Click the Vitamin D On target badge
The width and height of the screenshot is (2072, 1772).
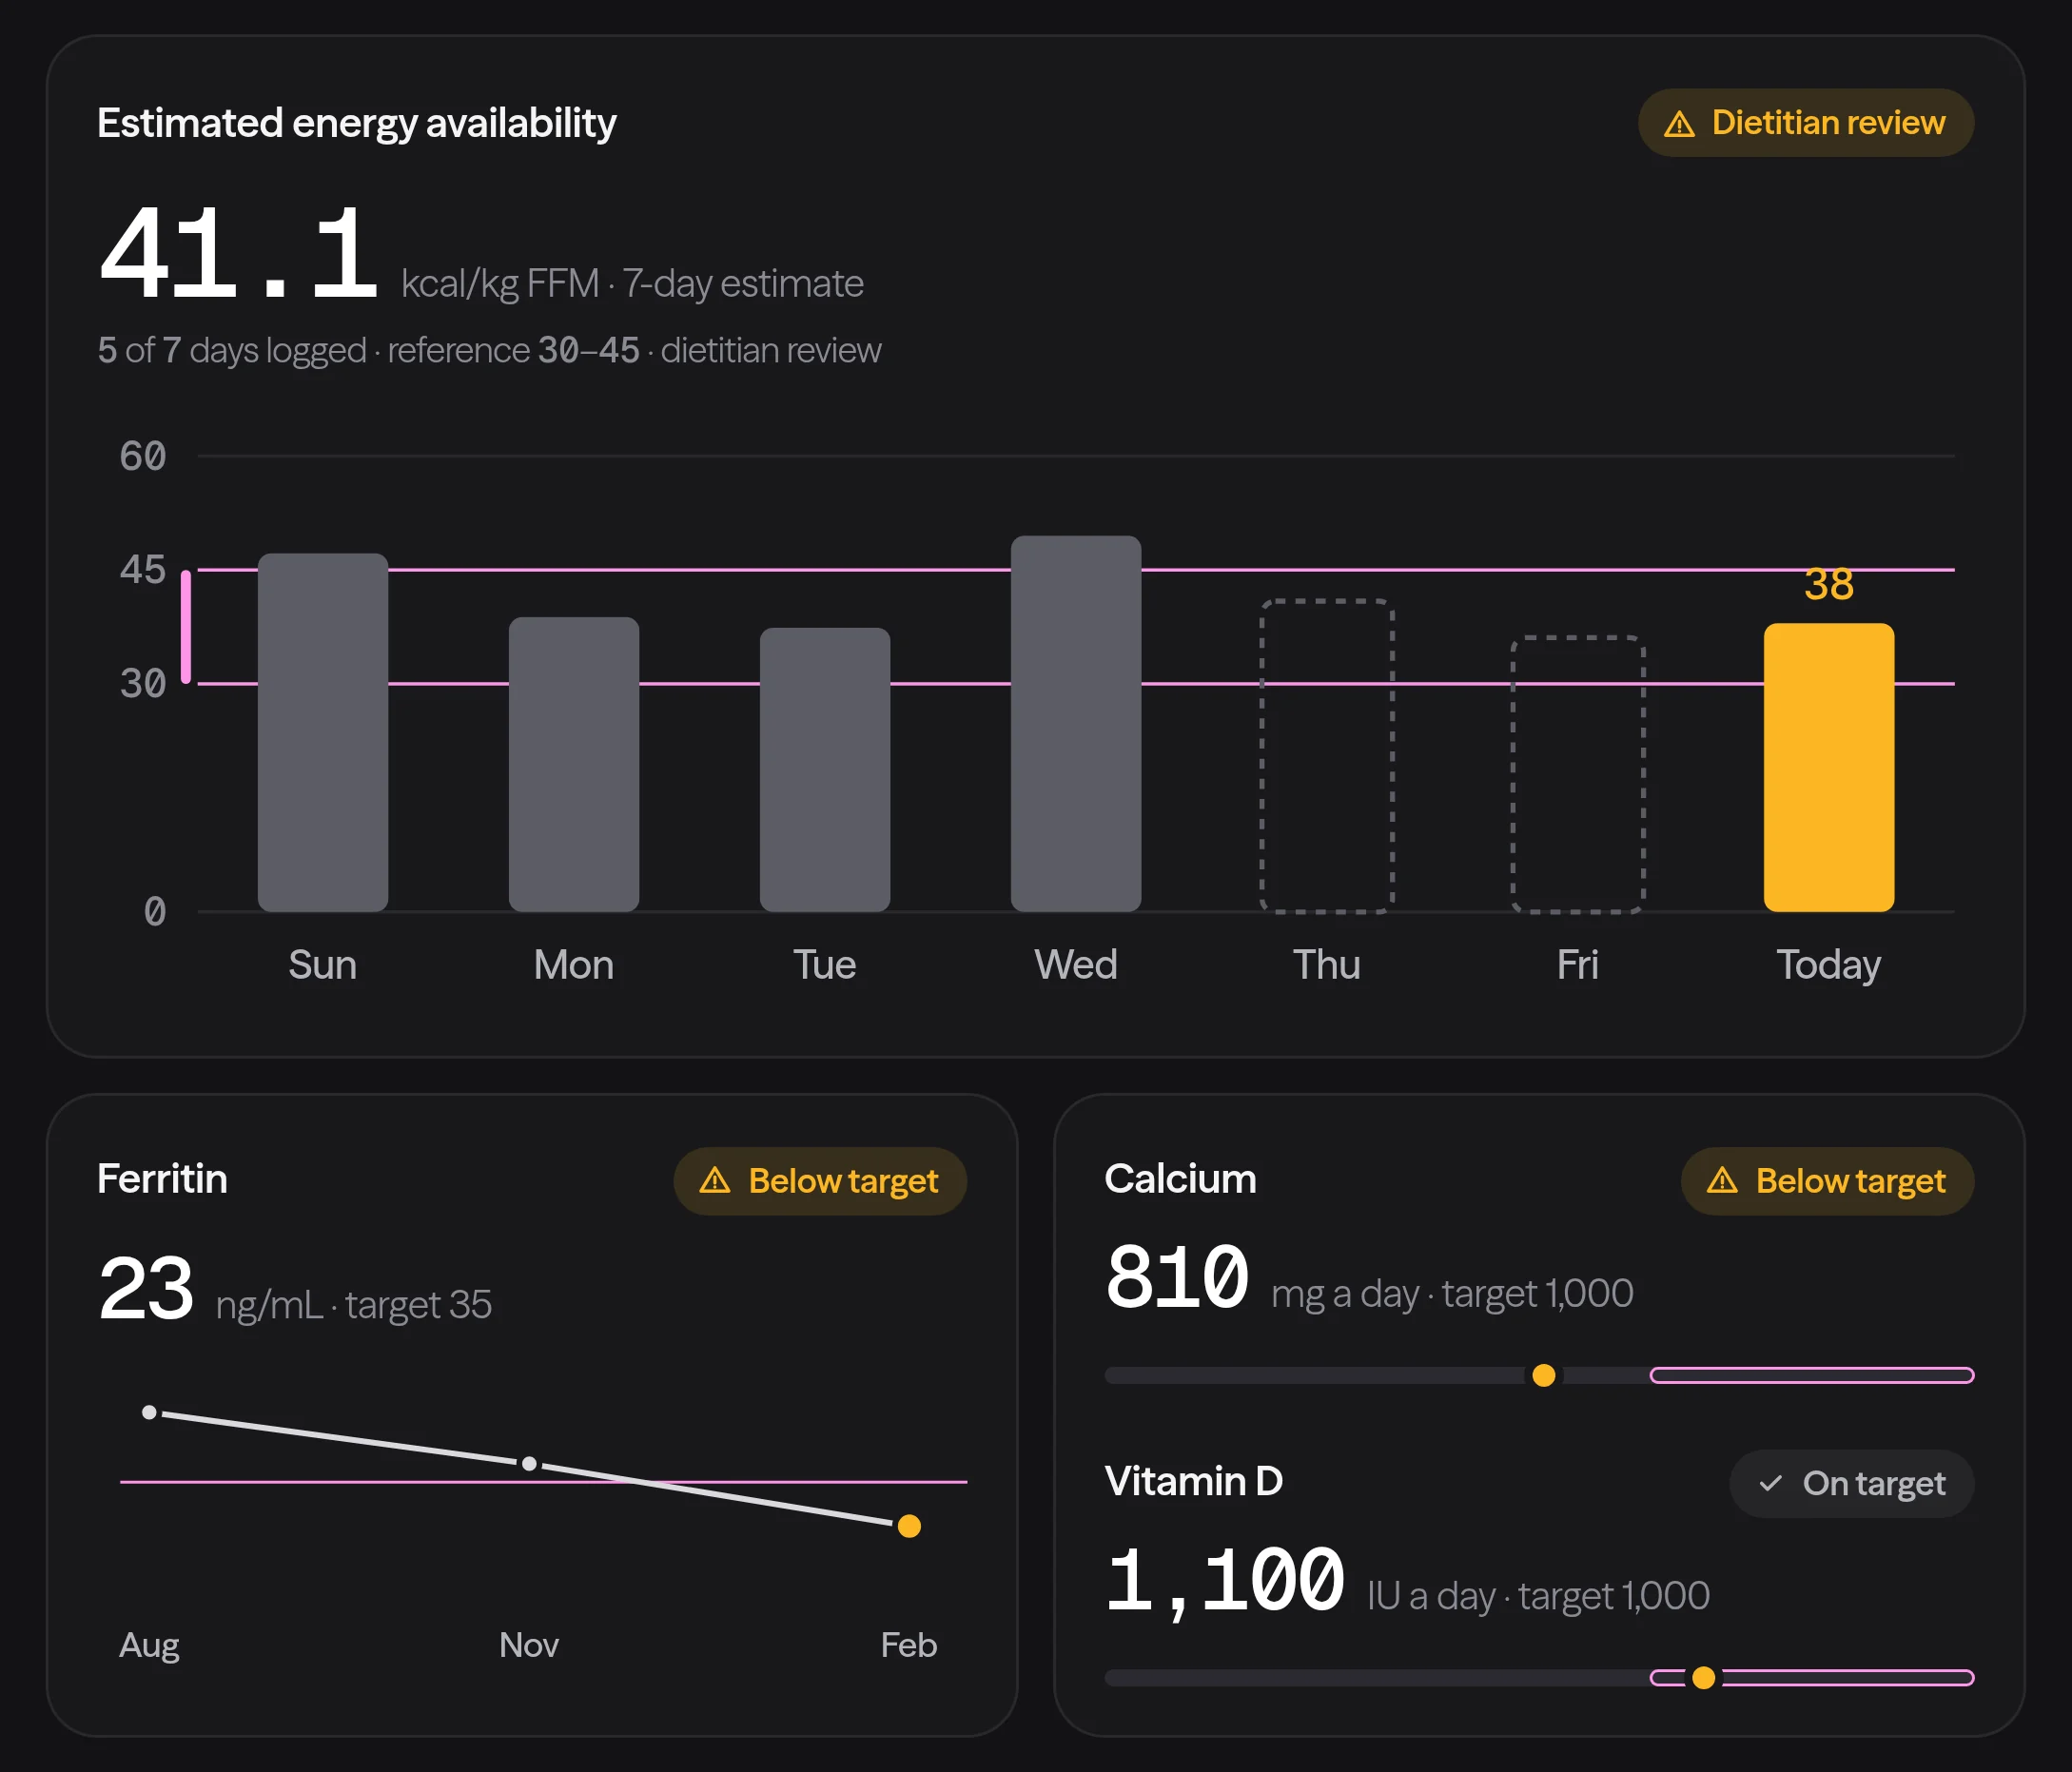pos(1851,1483)
